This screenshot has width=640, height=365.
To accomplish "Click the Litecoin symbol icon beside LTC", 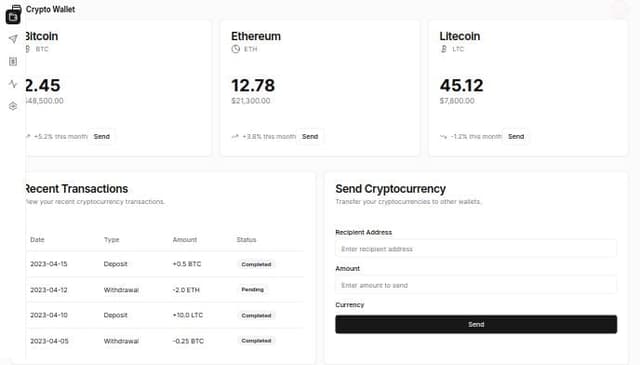I will click(x=444, y=49).
